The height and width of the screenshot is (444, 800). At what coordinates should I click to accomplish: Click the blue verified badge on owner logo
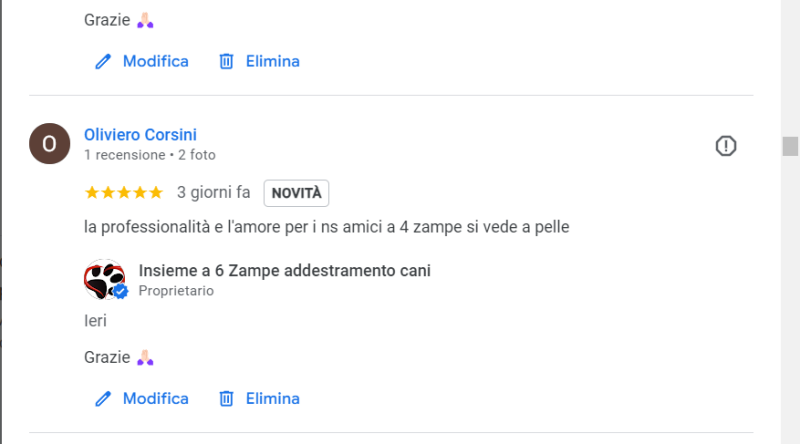coord(121,291)
